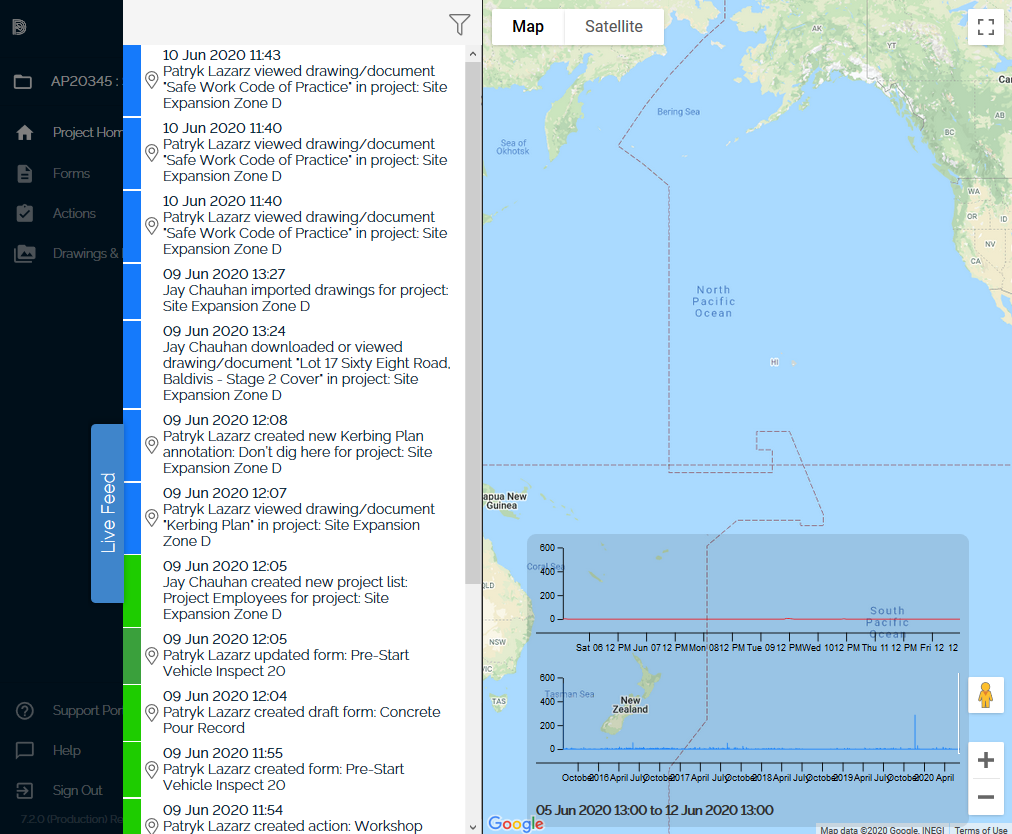Click the Sign Out exit icon

click(25, 791)
